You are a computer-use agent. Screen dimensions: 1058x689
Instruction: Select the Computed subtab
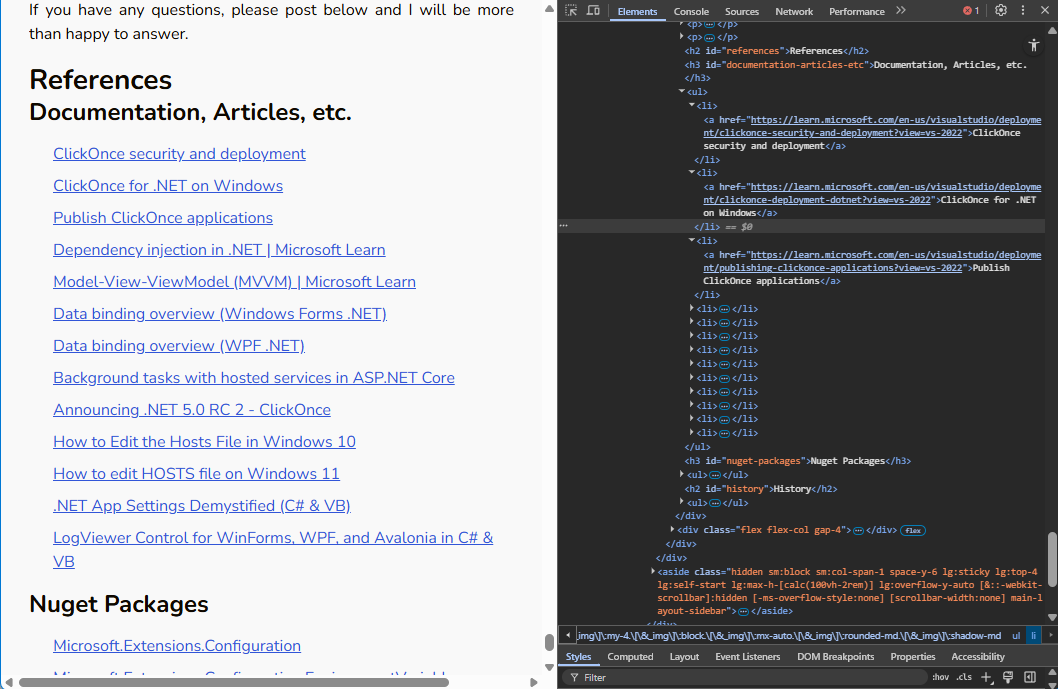click(x=630, y=657)
